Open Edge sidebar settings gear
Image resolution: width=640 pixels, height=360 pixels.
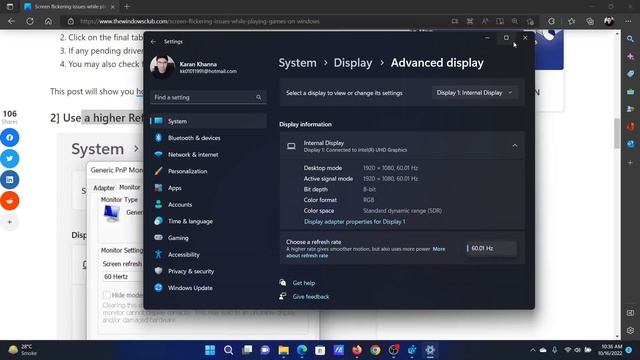pos(631,331)
